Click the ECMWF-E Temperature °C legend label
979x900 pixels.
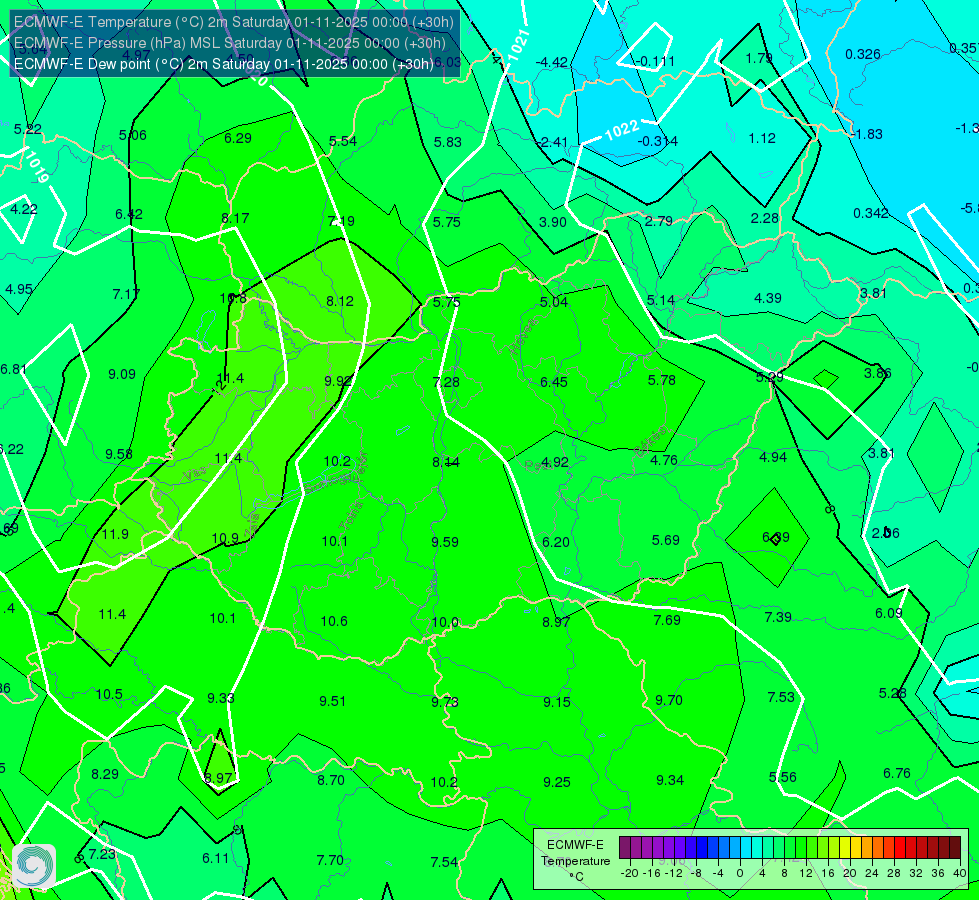pos(575,861)
